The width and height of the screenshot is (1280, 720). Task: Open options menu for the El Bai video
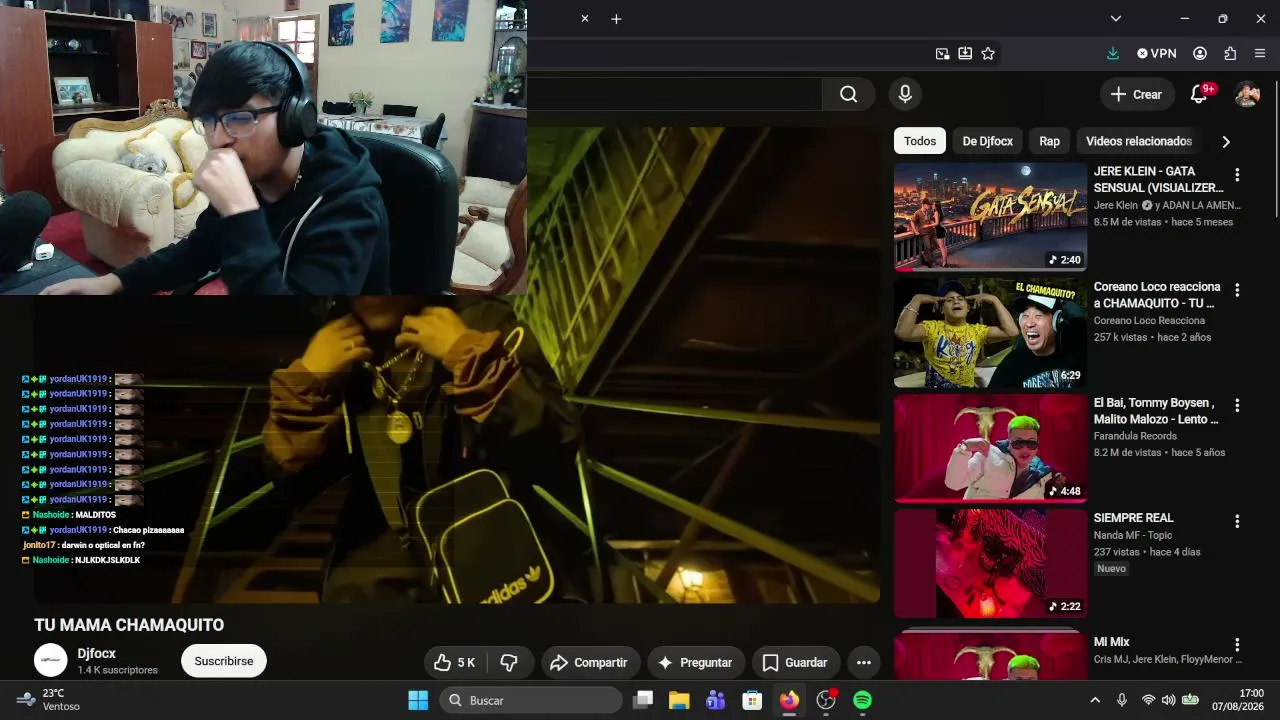coord(1237,406)
